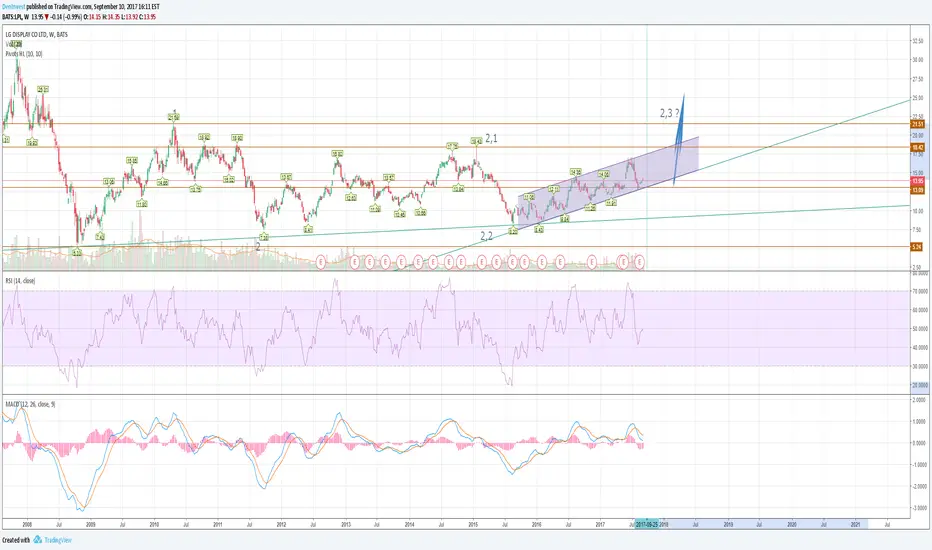Click the 2009 year label on time axis
Viewport: 932px width, 550px height.
click(x=90, y=524)
